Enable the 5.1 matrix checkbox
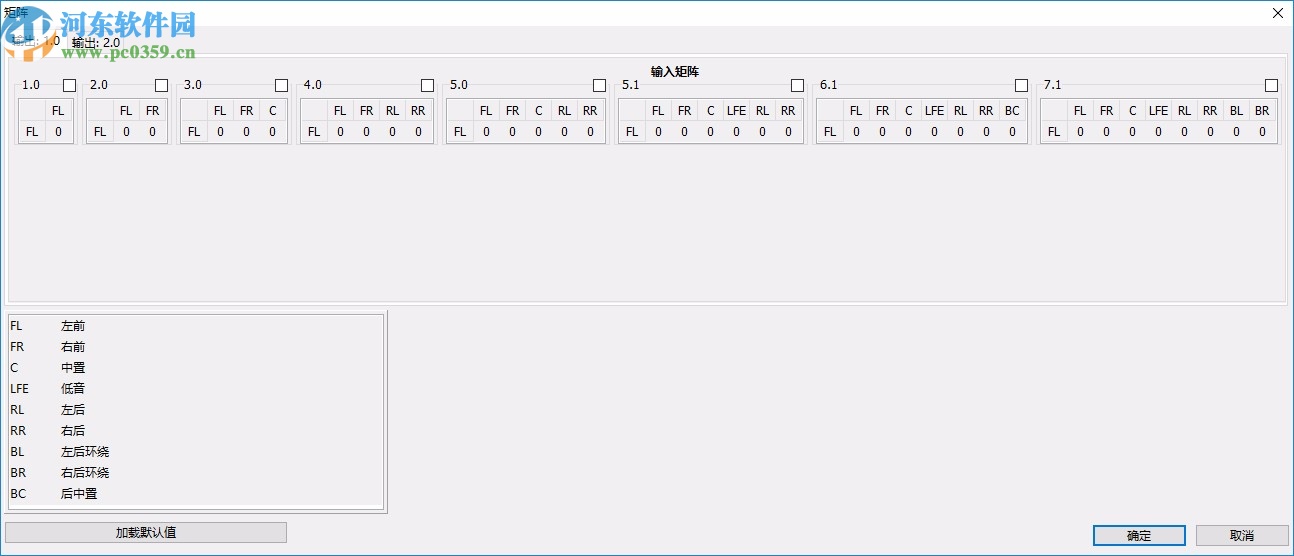The image size is (1294, 556). click(797, 86)
